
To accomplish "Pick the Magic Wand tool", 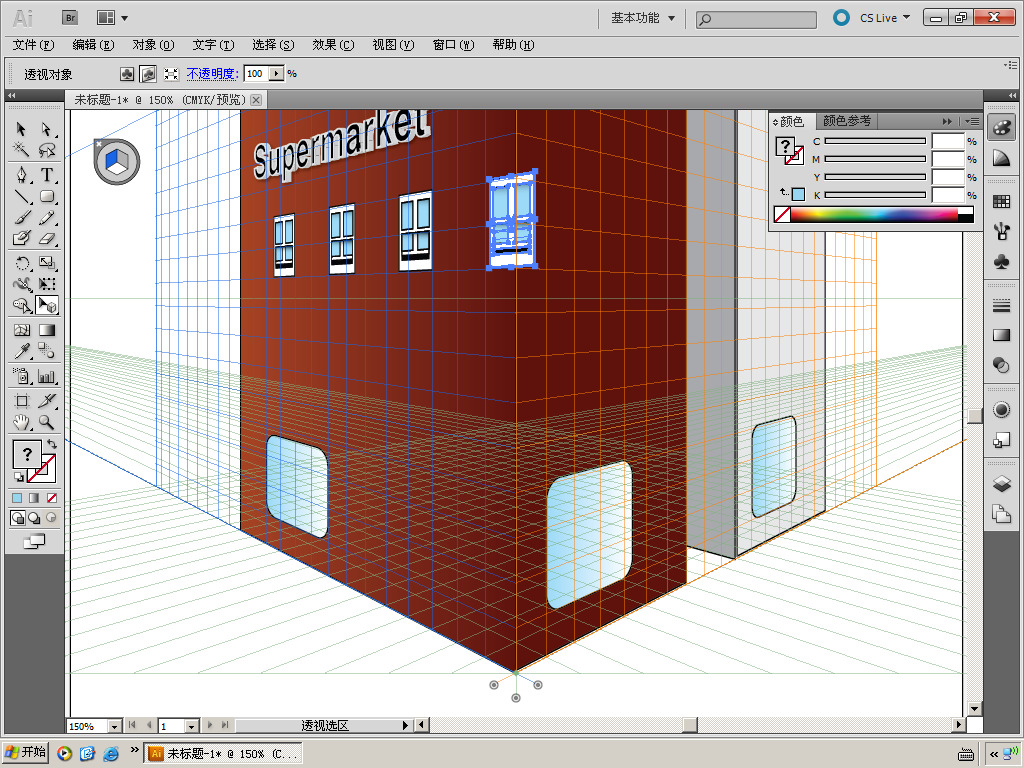I will (21, 151).
